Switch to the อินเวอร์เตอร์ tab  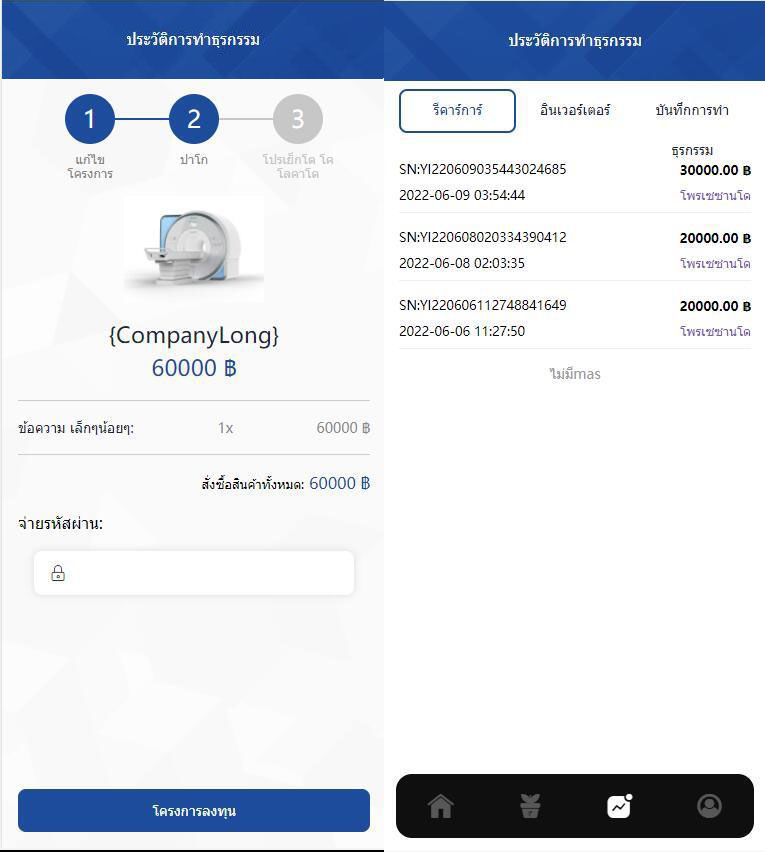575,110
